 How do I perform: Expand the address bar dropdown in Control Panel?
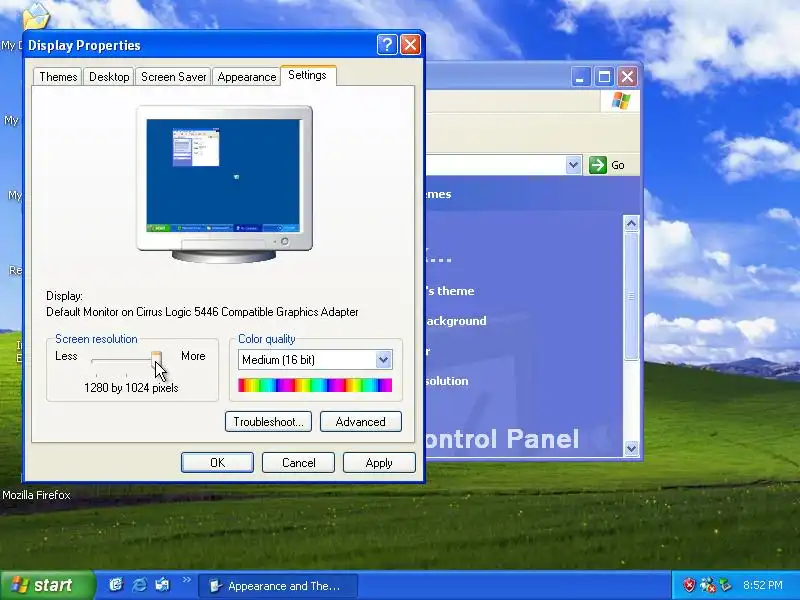pyautogui.click(x=573, y=165)
